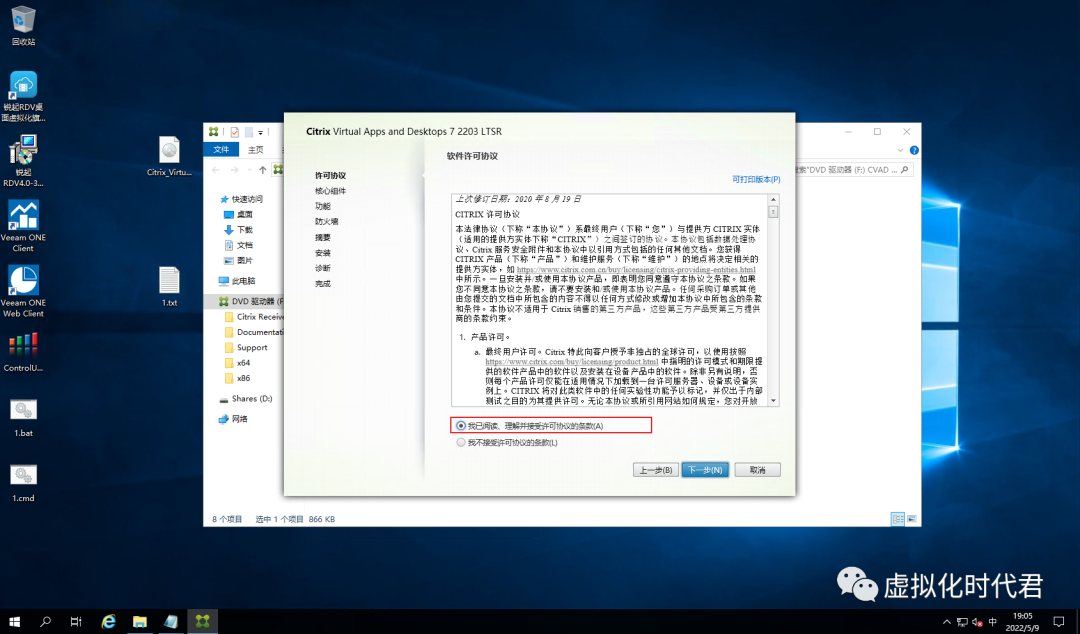Select the ControlU... desktop icon
This screenshot has height=634, width=1080.
[x=23, y=351]
